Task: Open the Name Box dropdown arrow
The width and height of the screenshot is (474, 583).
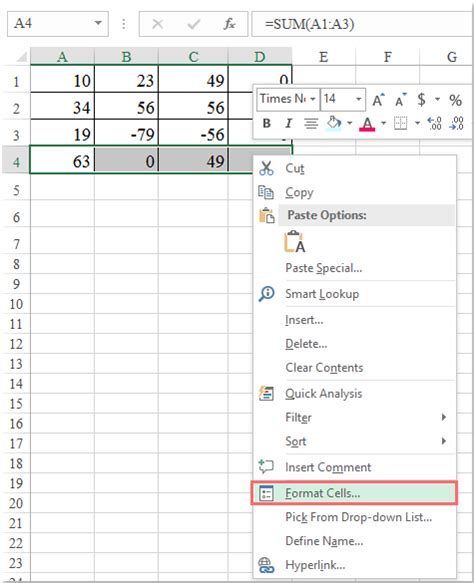Action: [x=98, y=23]
